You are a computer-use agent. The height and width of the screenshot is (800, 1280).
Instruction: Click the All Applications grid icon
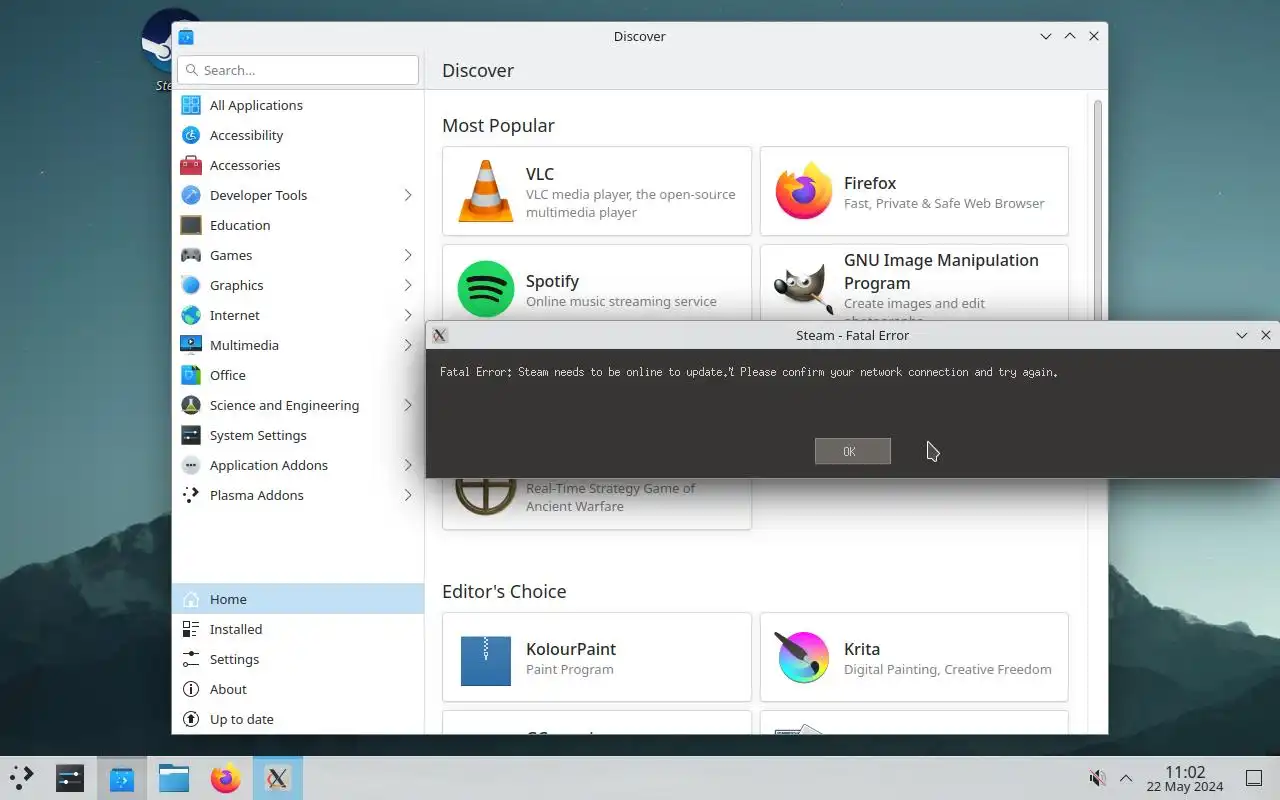(x=191, y=105)
